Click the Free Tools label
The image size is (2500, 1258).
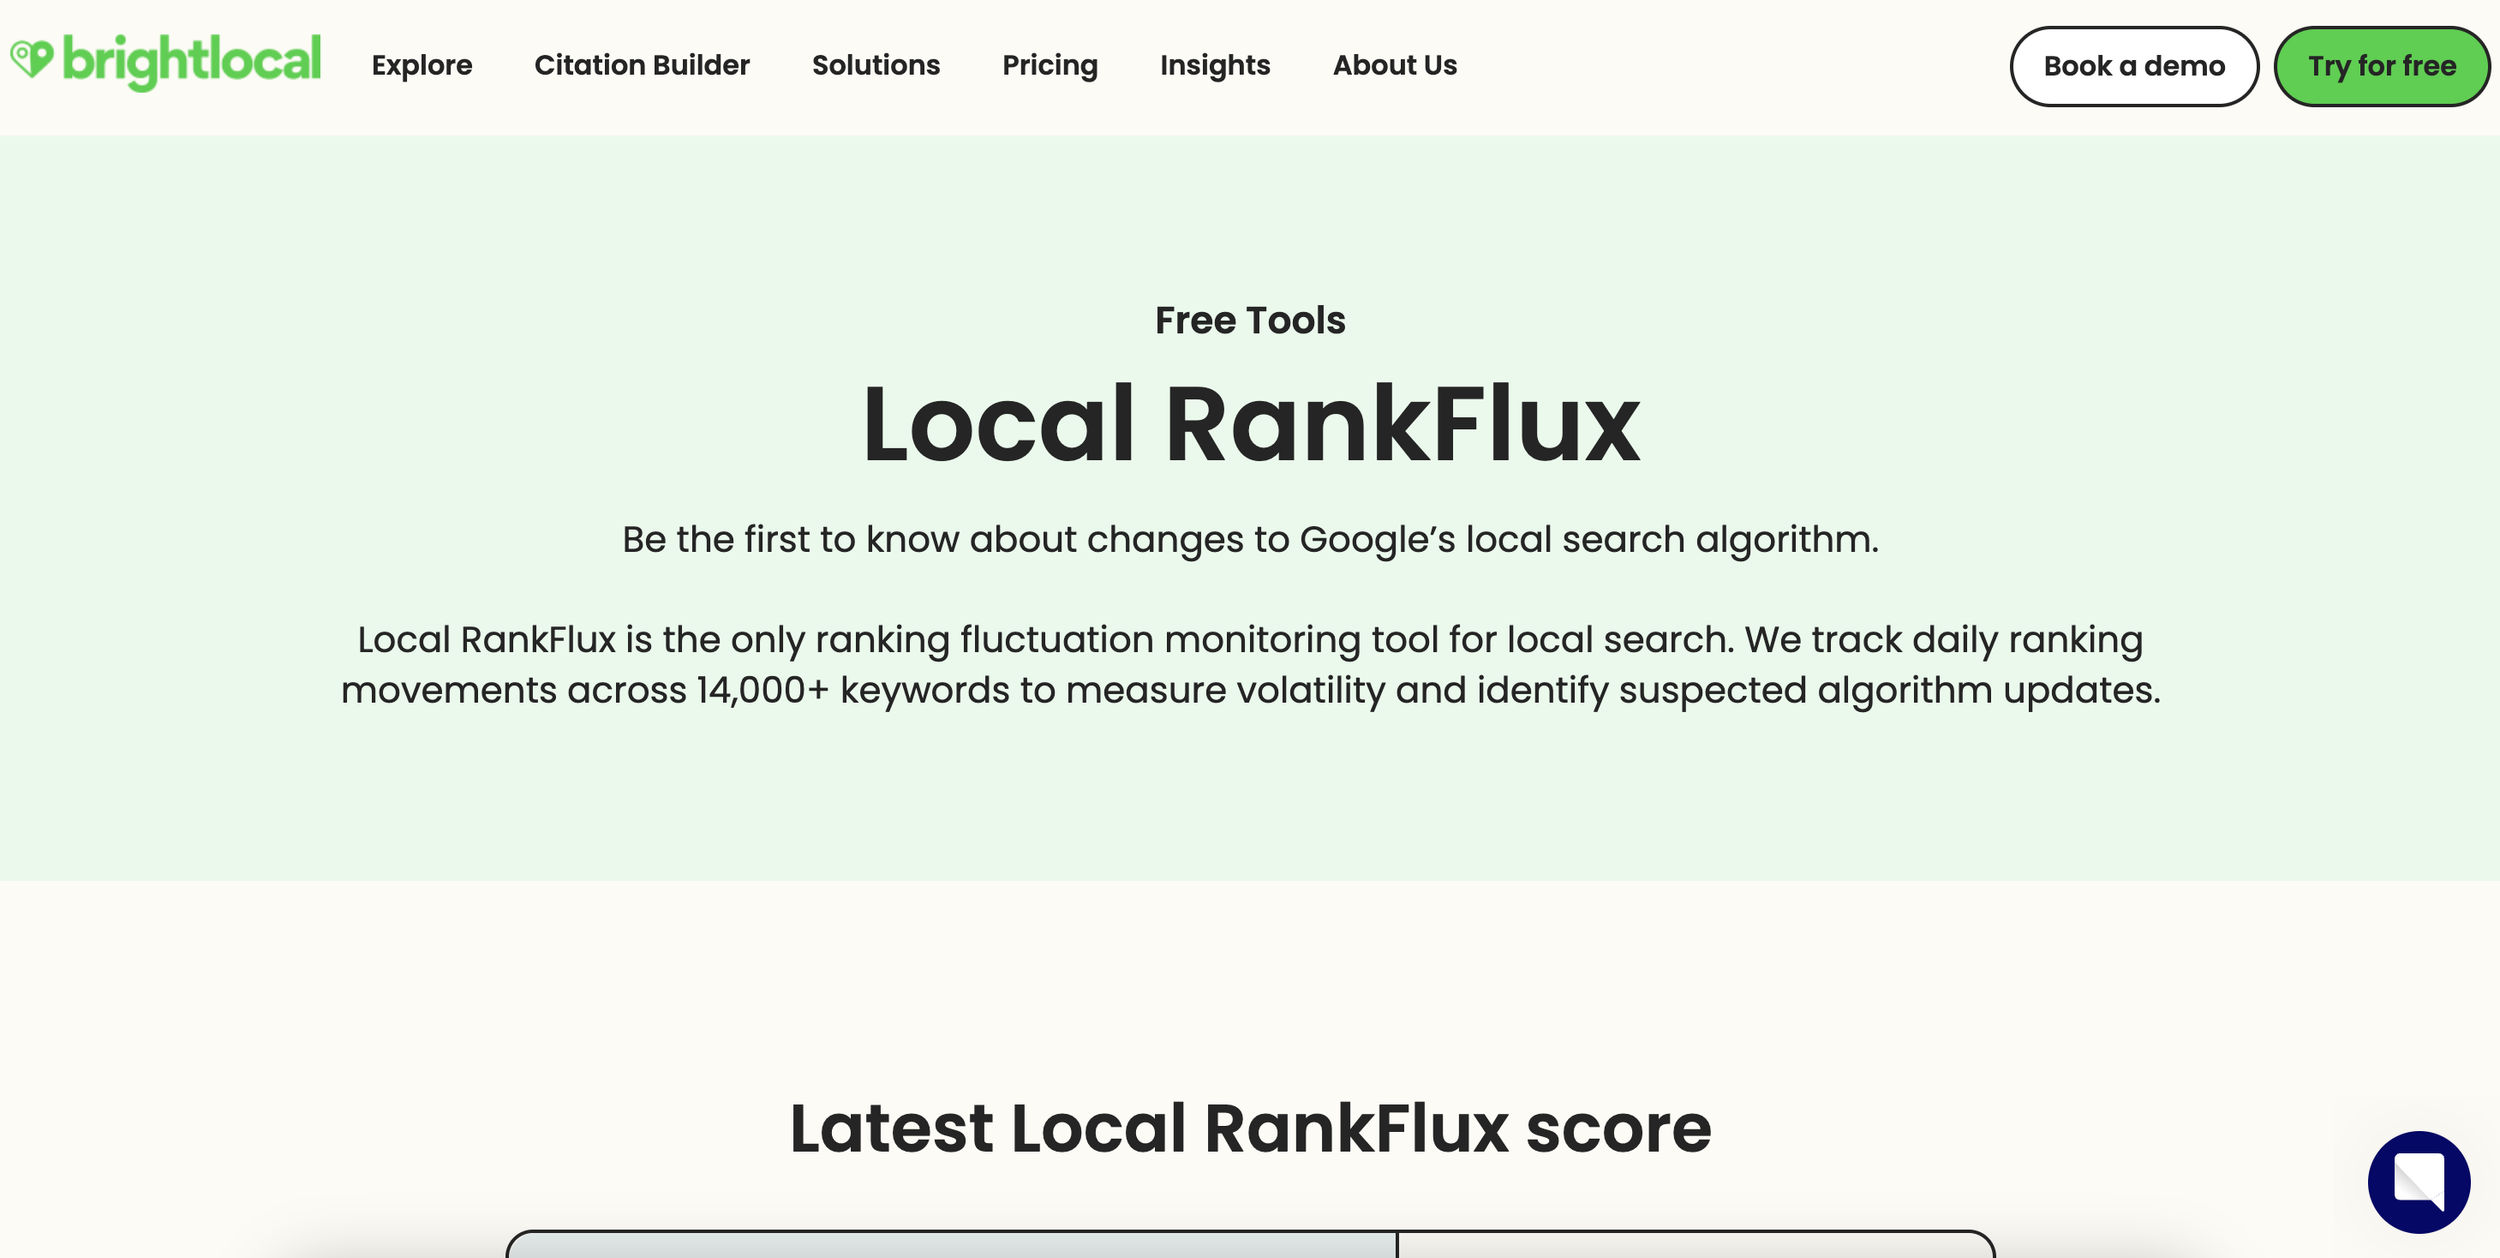(x=1250, y=320)
